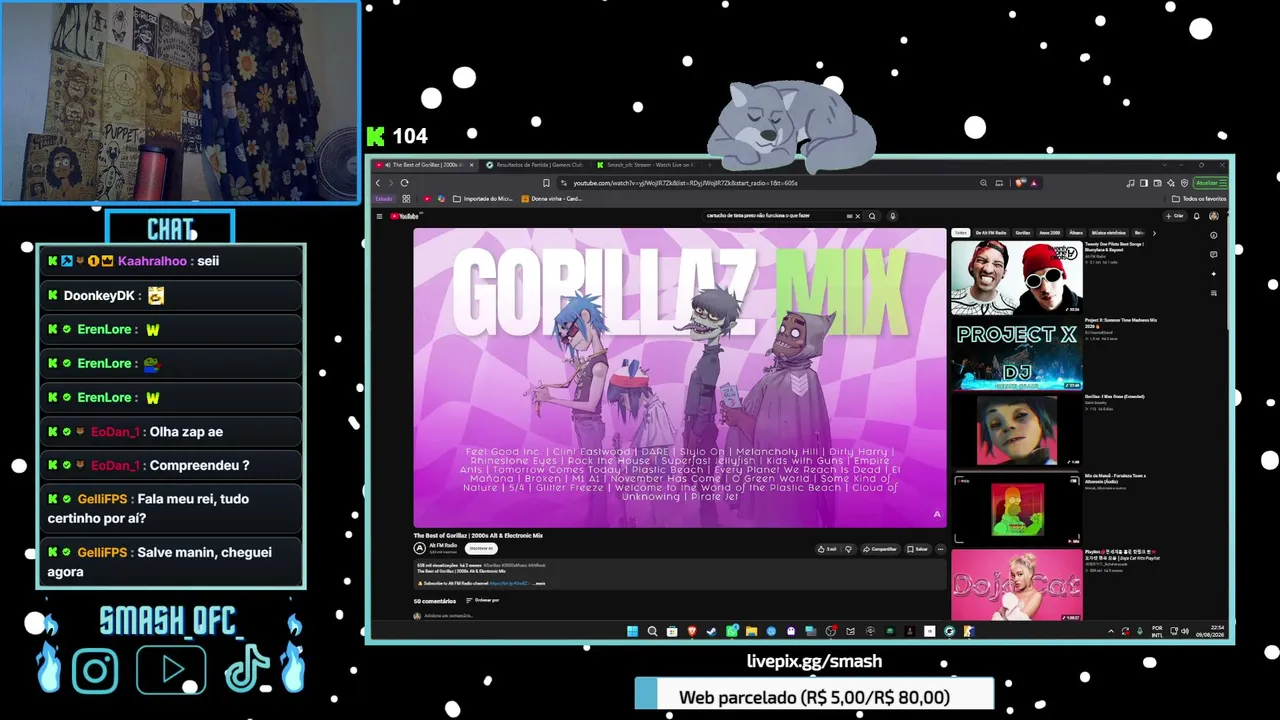Open Project X DJ video thumbnail
Image resolution: width=1280 pixels, height=720 pixels.
(1017, 355)
